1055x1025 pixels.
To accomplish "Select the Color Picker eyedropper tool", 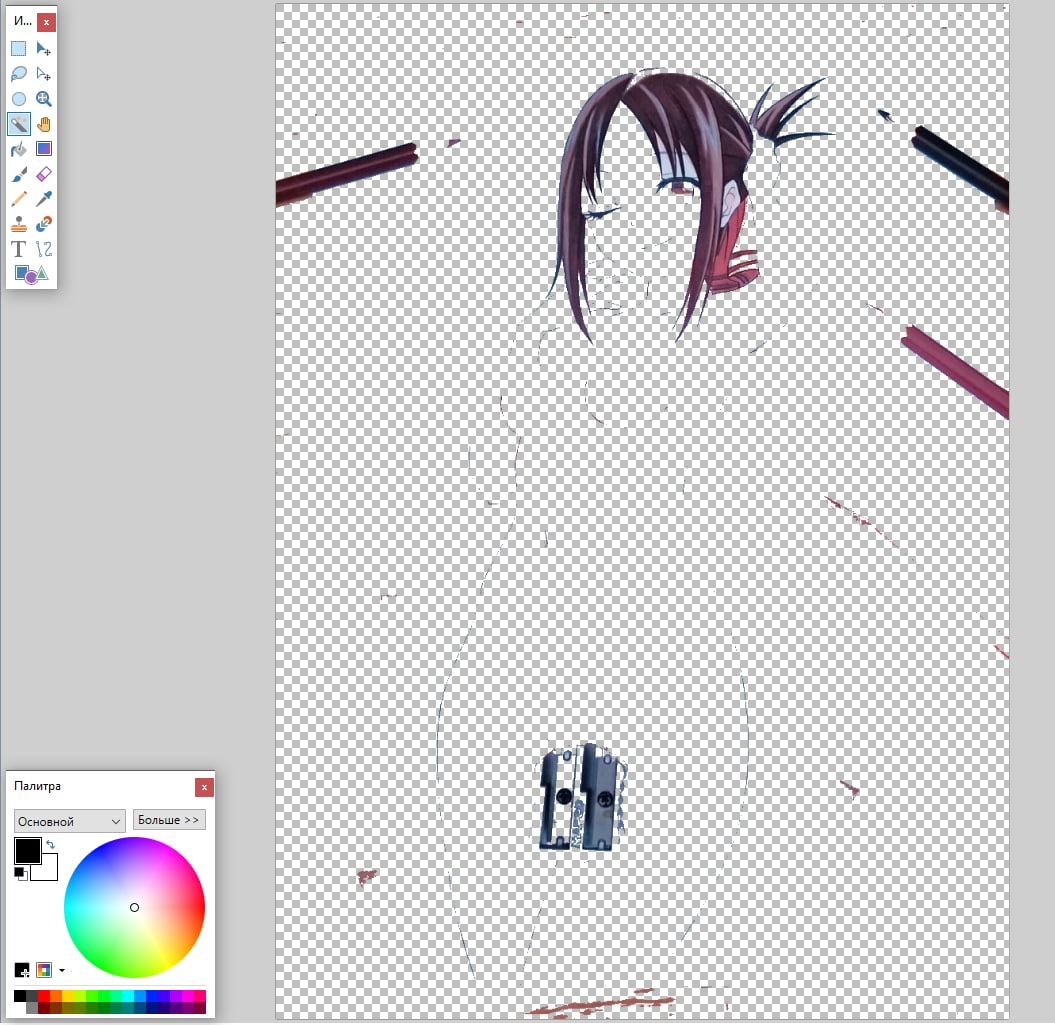I will click(44, 199).
